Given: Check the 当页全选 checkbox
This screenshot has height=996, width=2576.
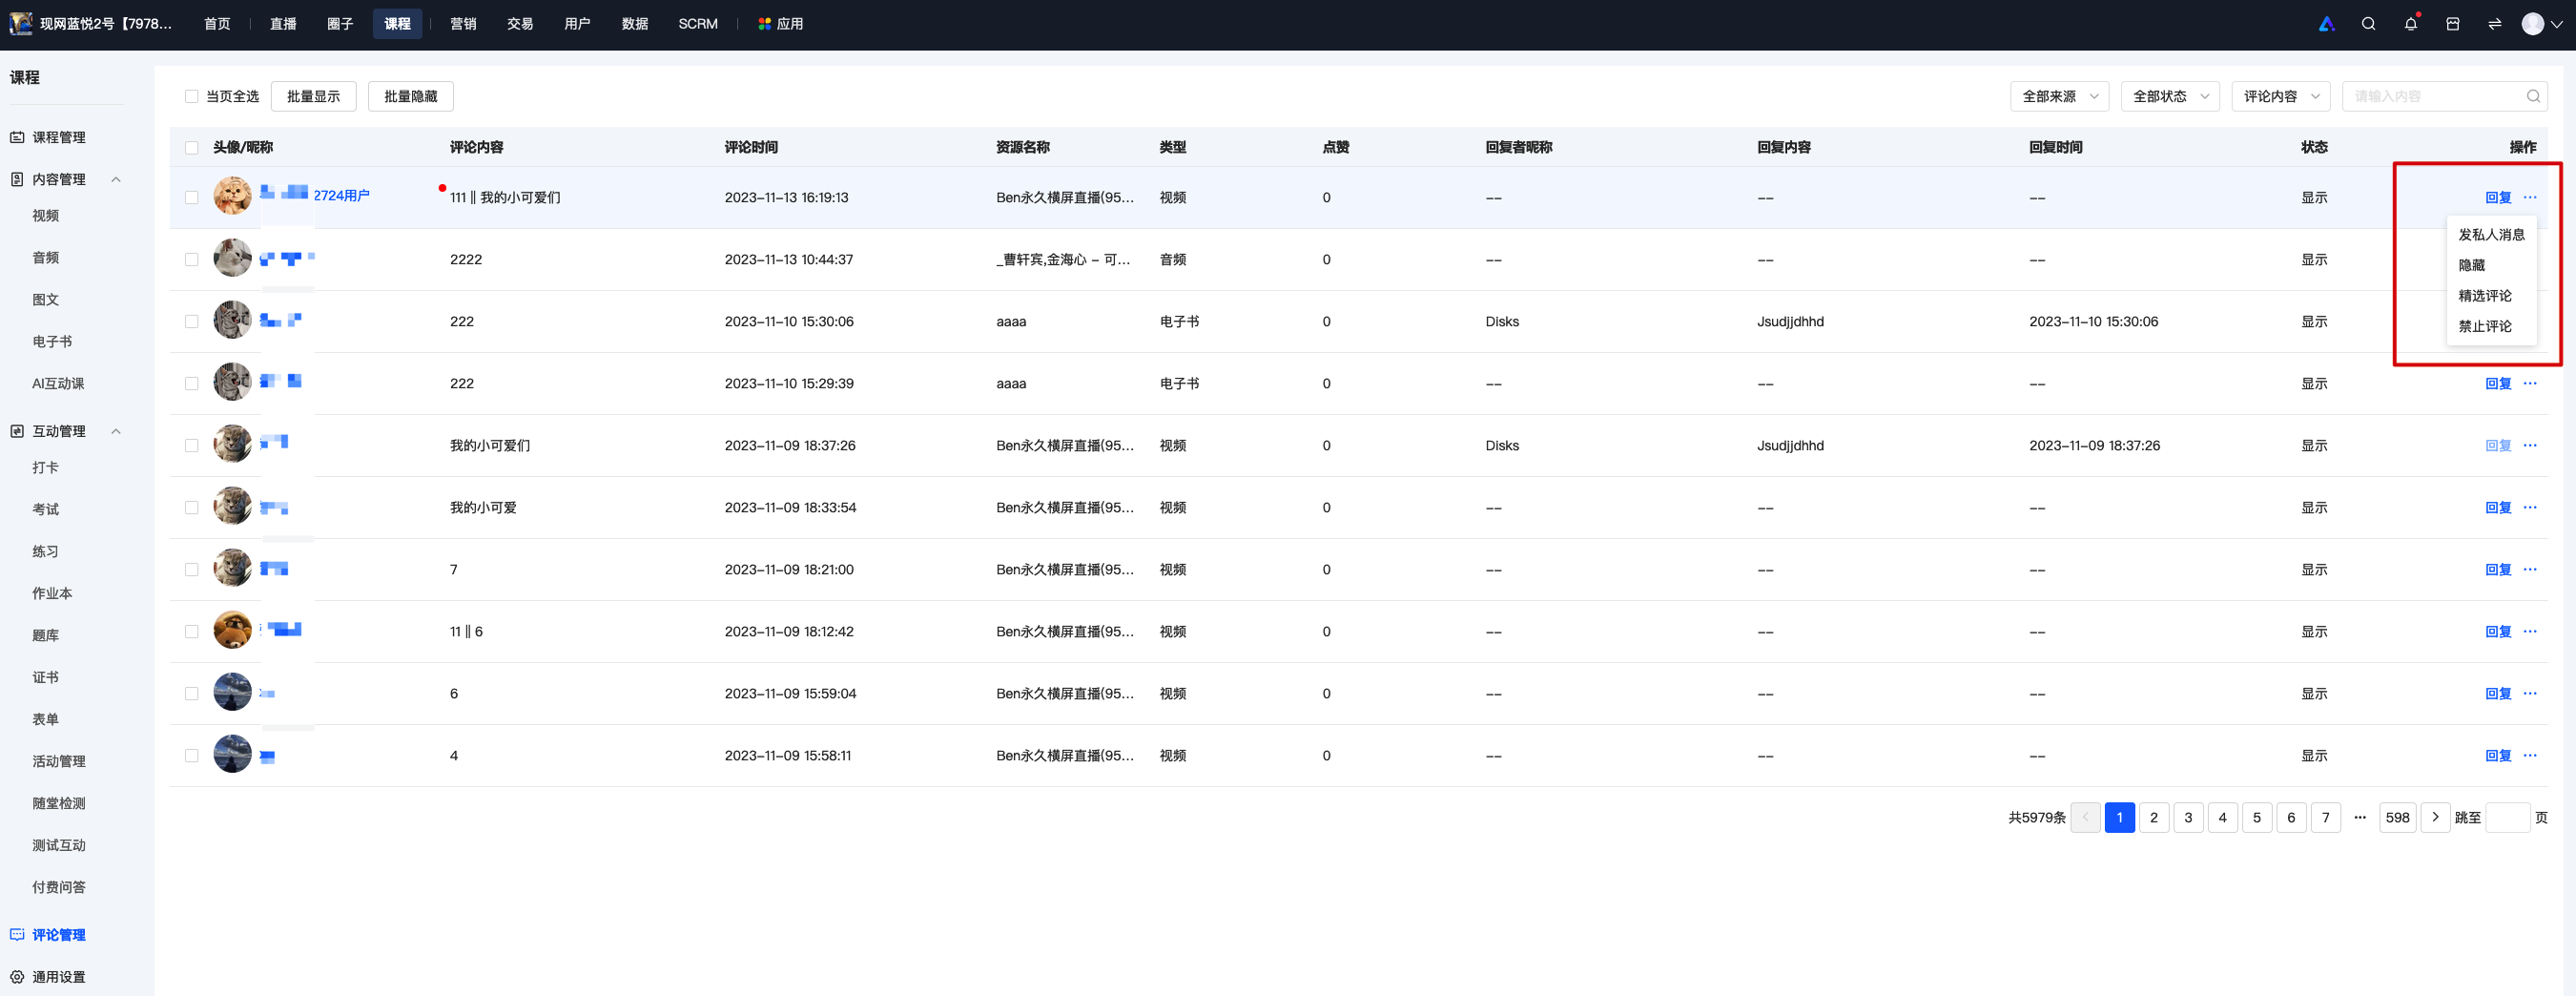Looking at the screenshot, I should [x=191, y=96].
